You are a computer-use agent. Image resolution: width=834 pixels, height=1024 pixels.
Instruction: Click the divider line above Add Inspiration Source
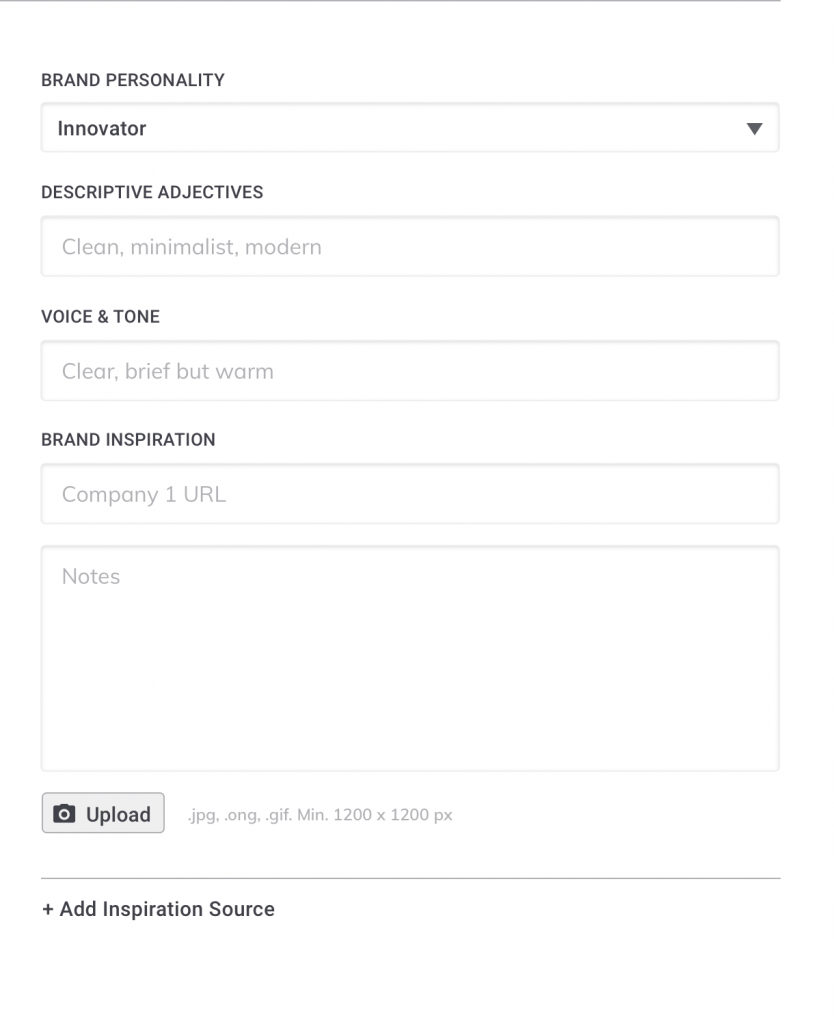[x=410, y=878]
